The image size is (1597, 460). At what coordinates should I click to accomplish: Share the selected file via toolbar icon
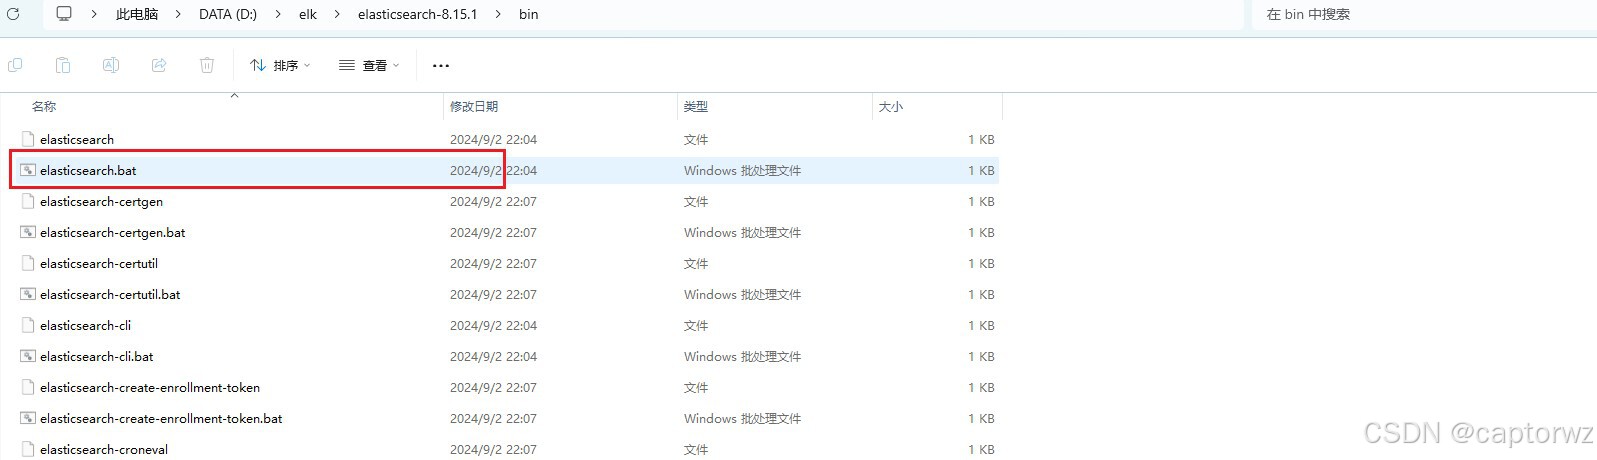(x=159, y=65)
